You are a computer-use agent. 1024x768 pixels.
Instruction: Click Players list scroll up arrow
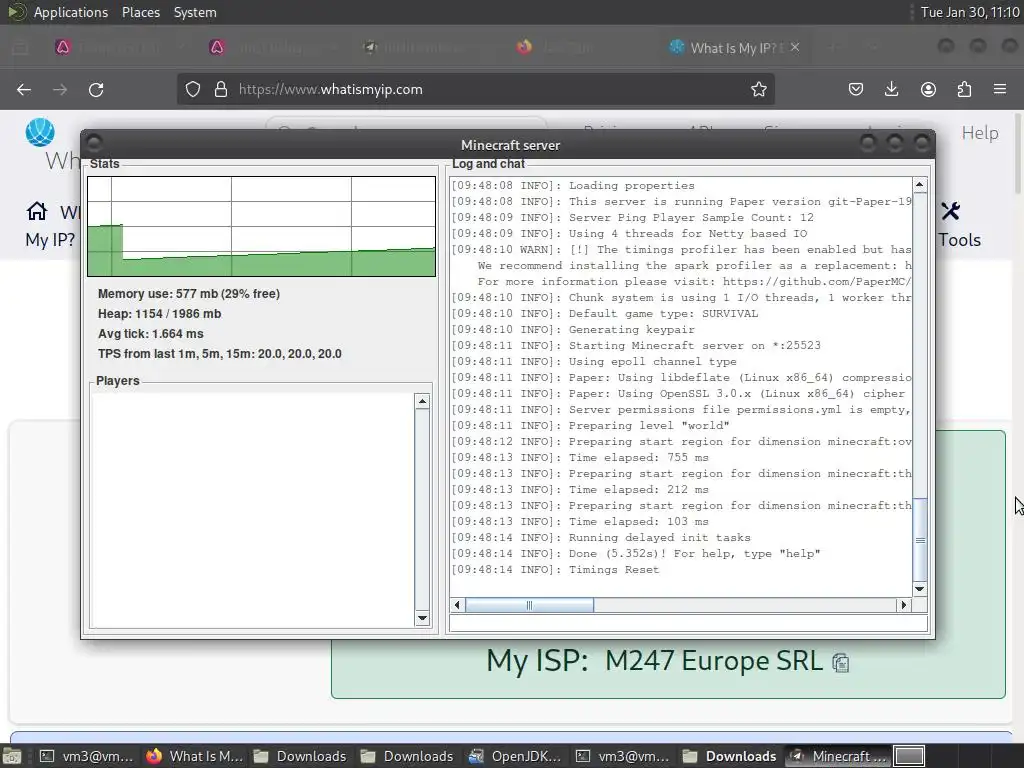[422, 401]
